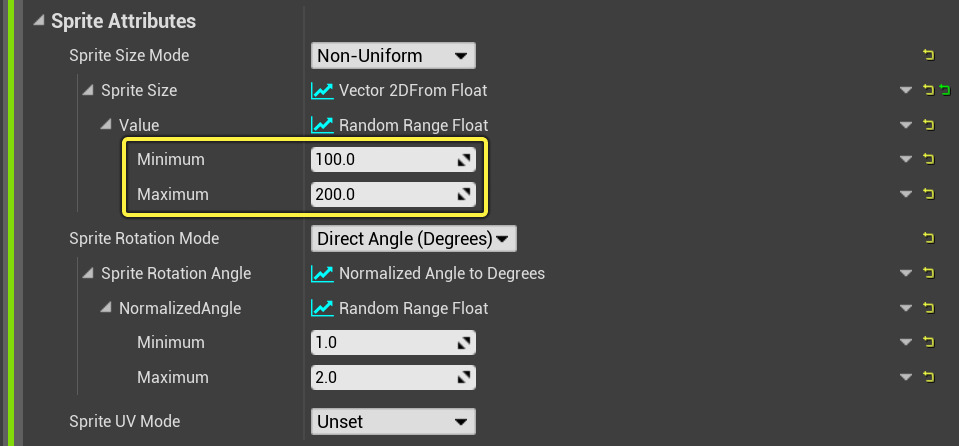Reset Sprite Size Minimum value to default
This screenshot has height=446, width=959.
(928, 159)
